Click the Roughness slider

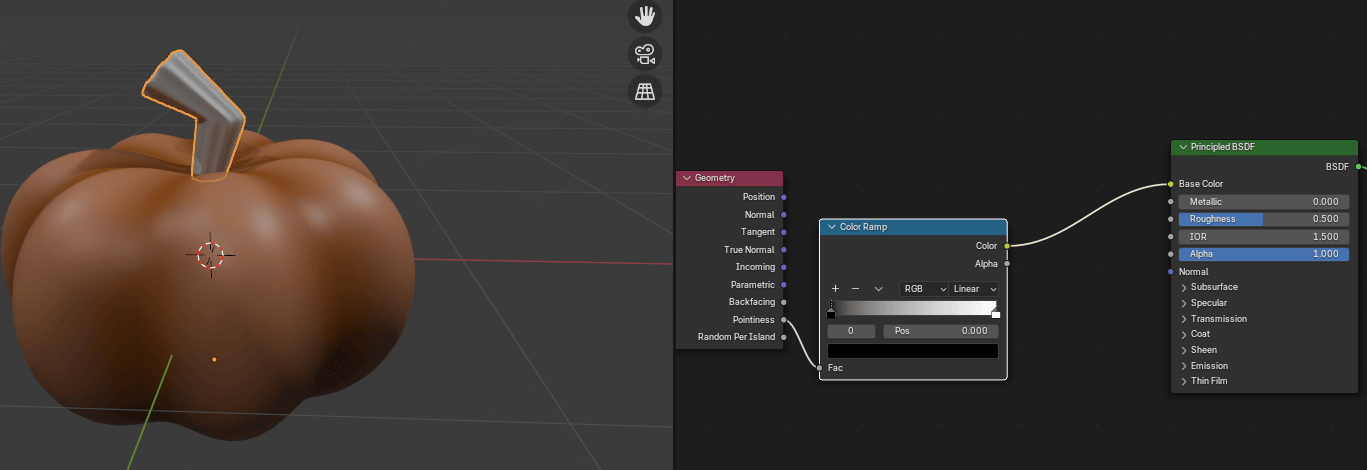coord(1264,219)
